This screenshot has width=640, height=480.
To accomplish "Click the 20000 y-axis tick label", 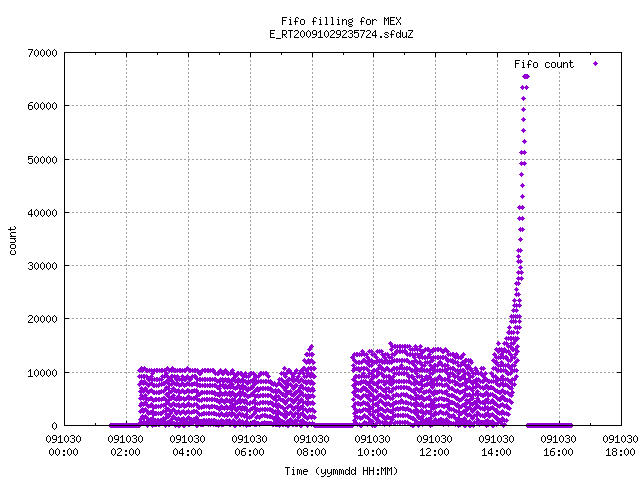I will coord(42,319).
